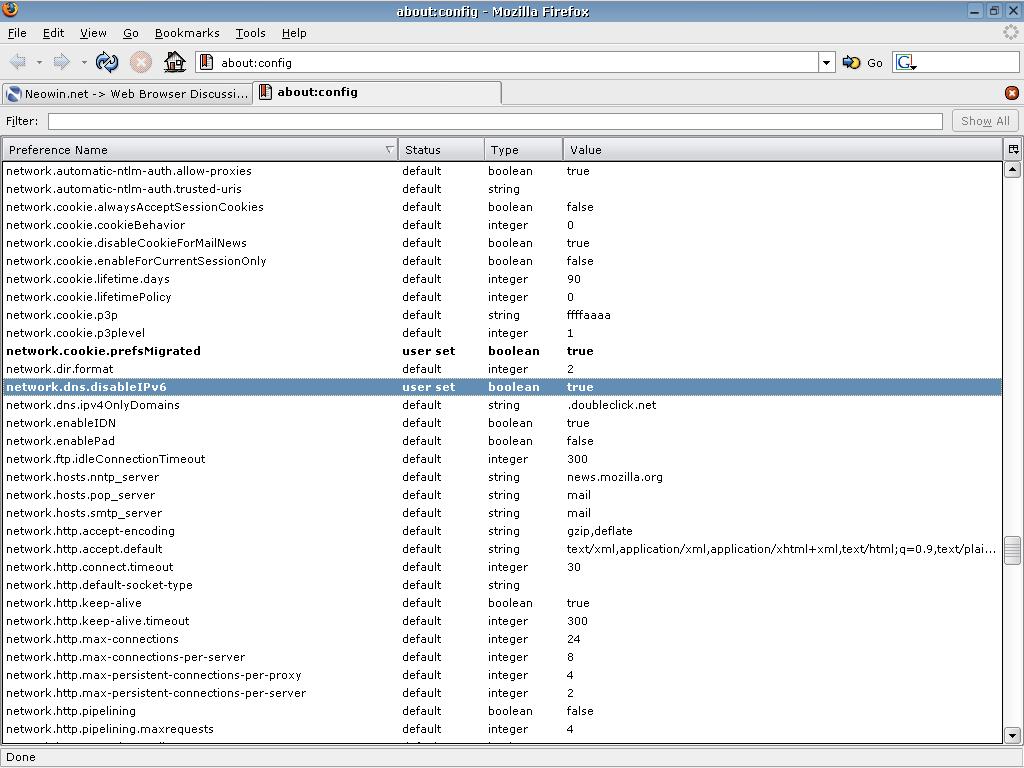
Task: Click the Show All button
Action: 985,121
